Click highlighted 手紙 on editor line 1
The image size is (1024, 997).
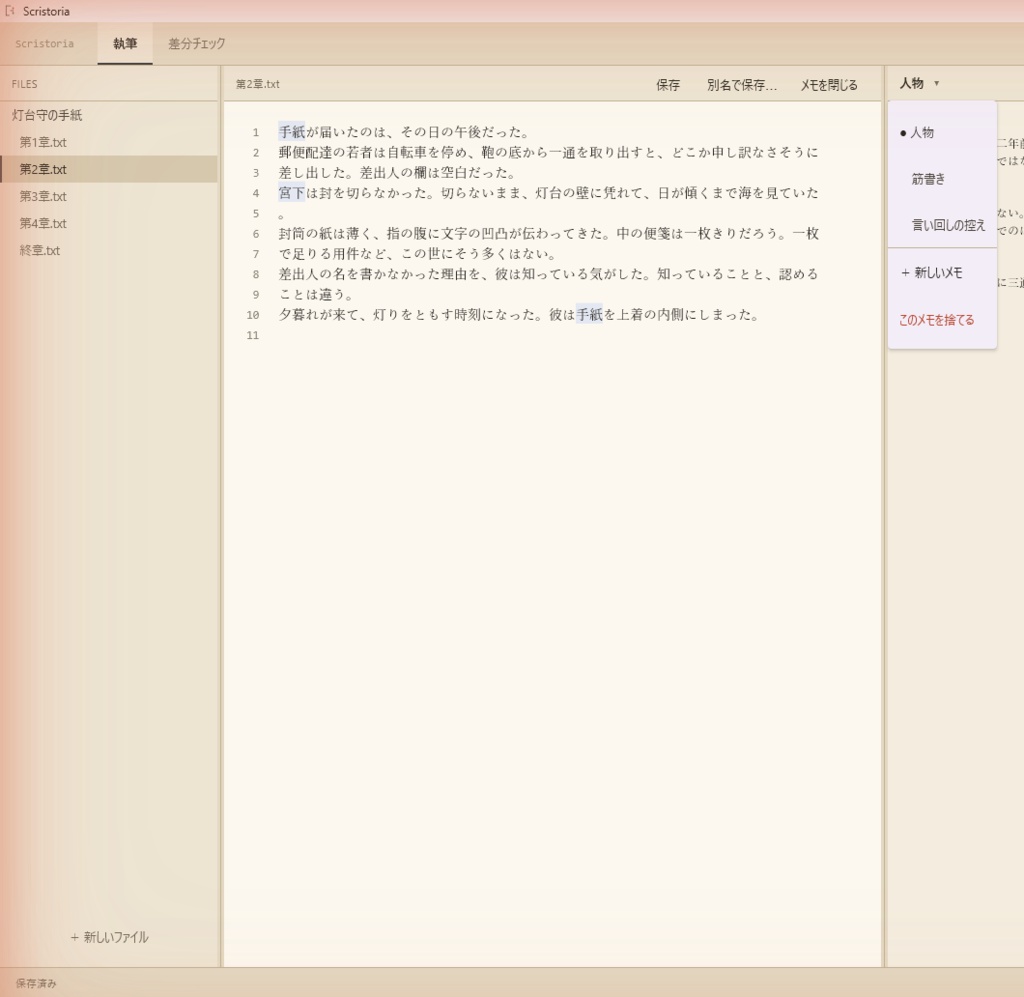pos(292,132)
